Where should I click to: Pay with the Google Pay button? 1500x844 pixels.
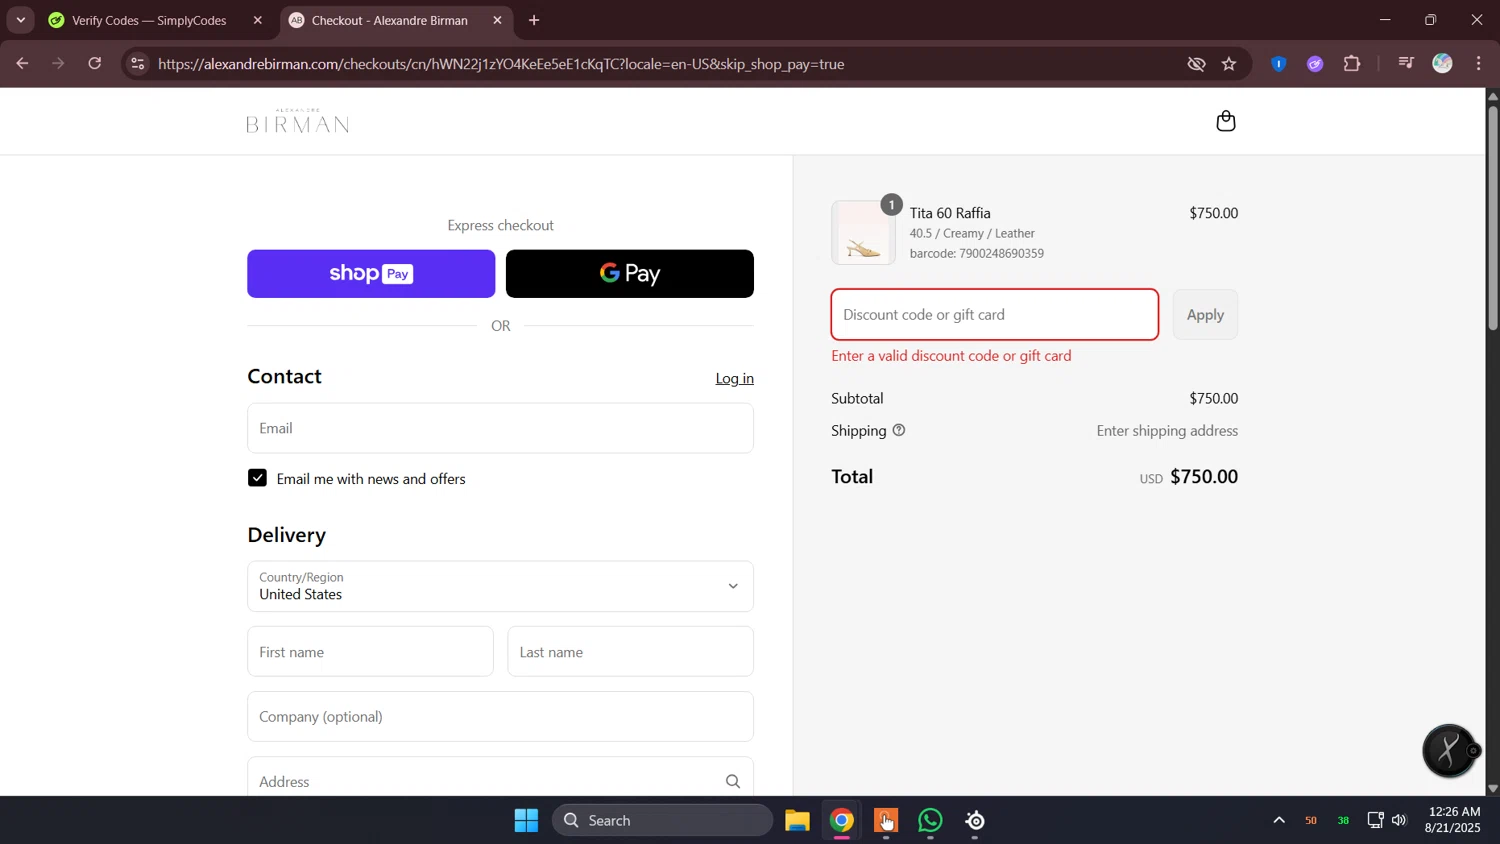(x=630, y=274)
